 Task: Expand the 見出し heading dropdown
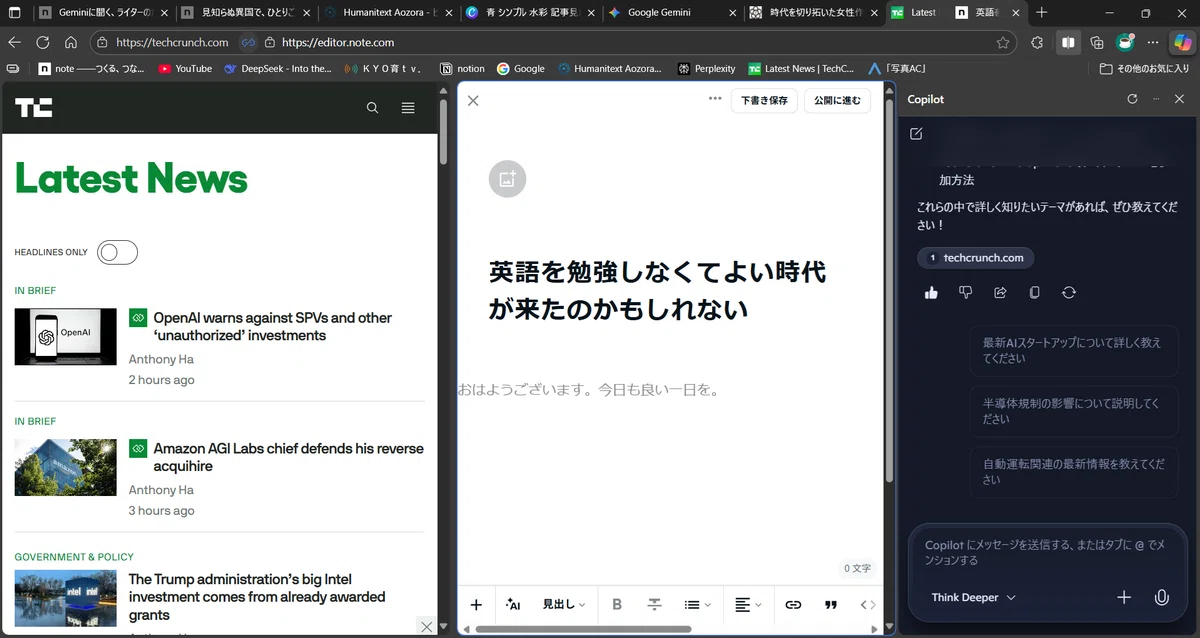pos(564,604)
